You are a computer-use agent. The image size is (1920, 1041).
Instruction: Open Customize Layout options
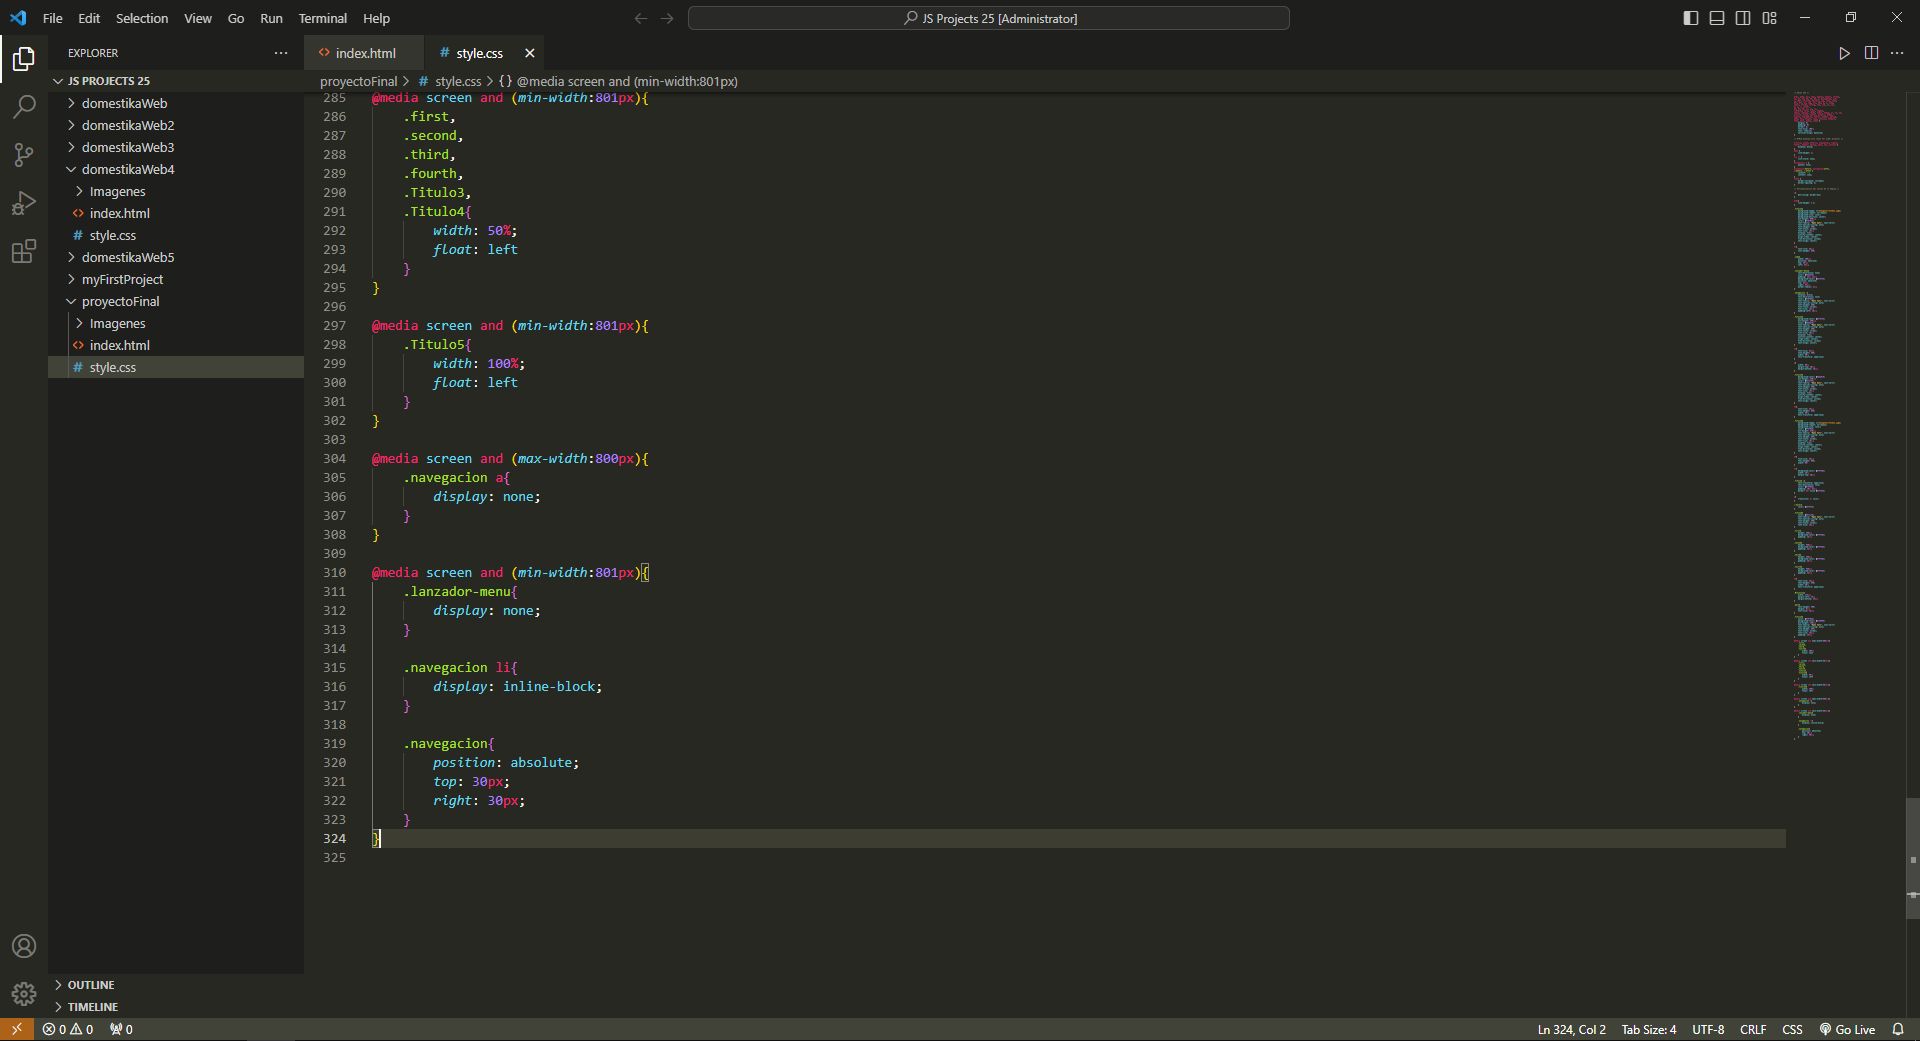1769,18
